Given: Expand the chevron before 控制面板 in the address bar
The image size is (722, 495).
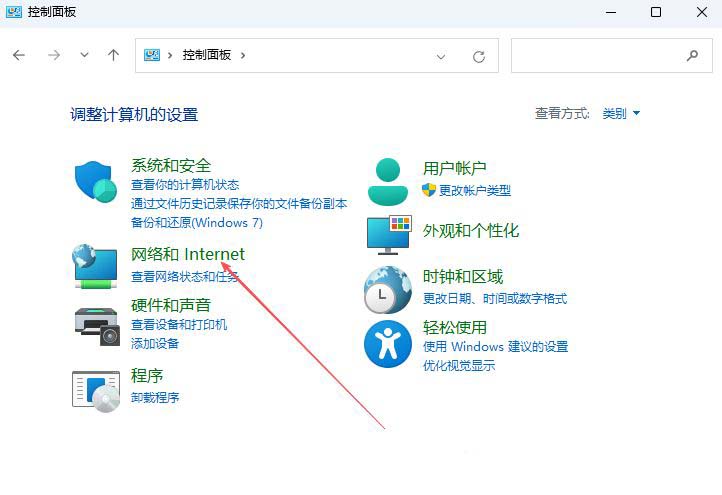Looking at the screenshot, I should [170, 55].
